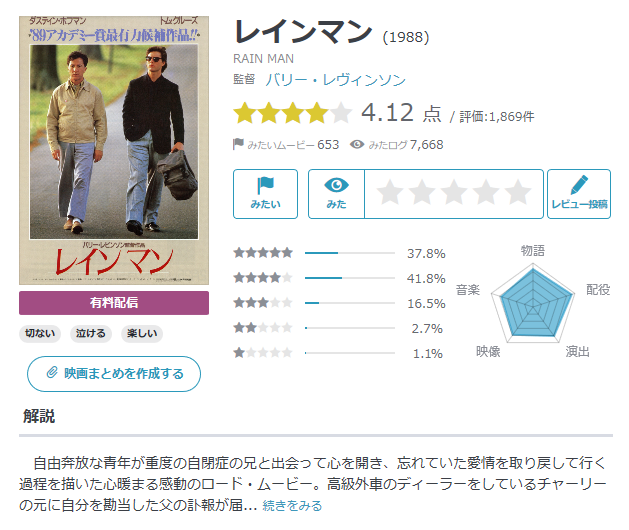
Task: Open レビュー投稿 pencil review button
Action: [579, 194]
